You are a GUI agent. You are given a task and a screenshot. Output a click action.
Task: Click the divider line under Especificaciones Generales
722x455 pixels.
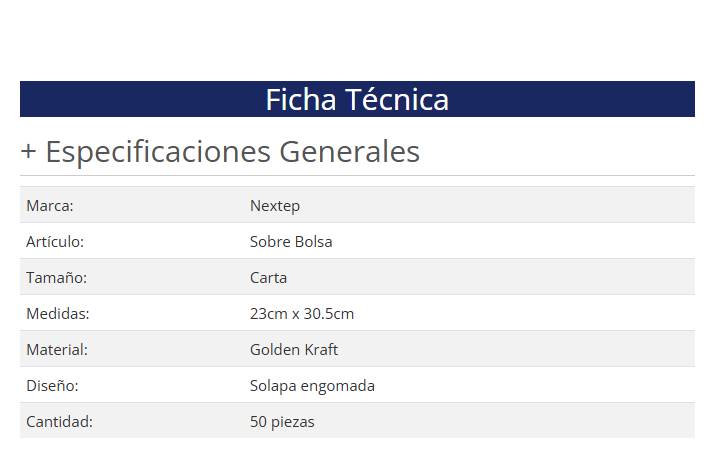[x=357, y=176]
